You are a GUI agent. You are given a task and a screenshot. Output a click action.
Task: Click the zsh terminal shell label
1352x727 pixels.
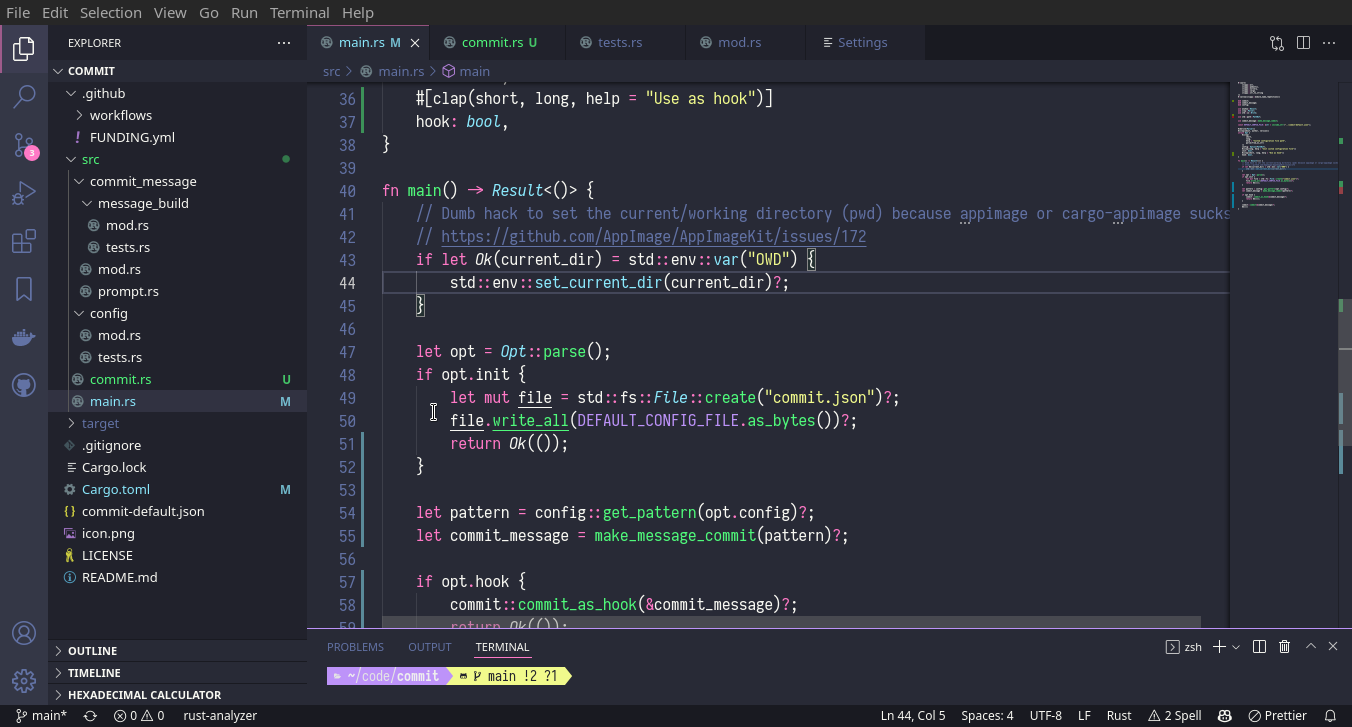tap(1184, 647)
